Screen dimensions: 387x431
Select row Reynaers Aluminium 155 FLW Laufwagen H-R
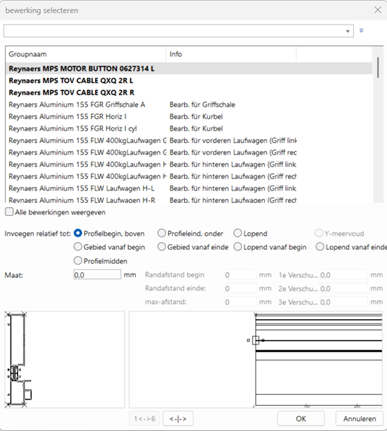coord(189,200)
